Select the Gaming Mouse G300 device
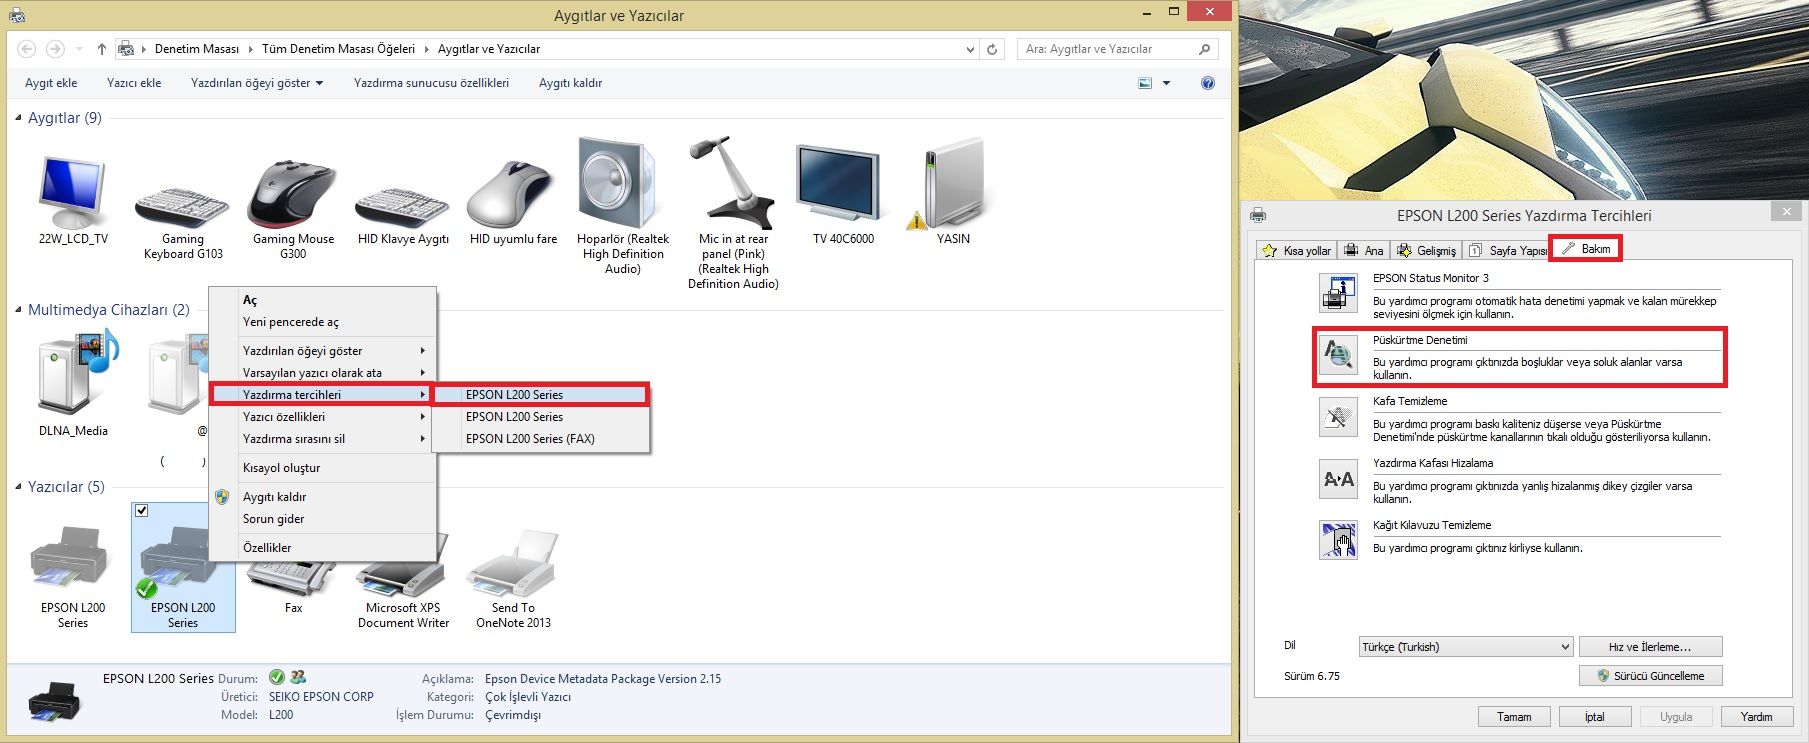 pyautogui.click(x=293, y=194)
